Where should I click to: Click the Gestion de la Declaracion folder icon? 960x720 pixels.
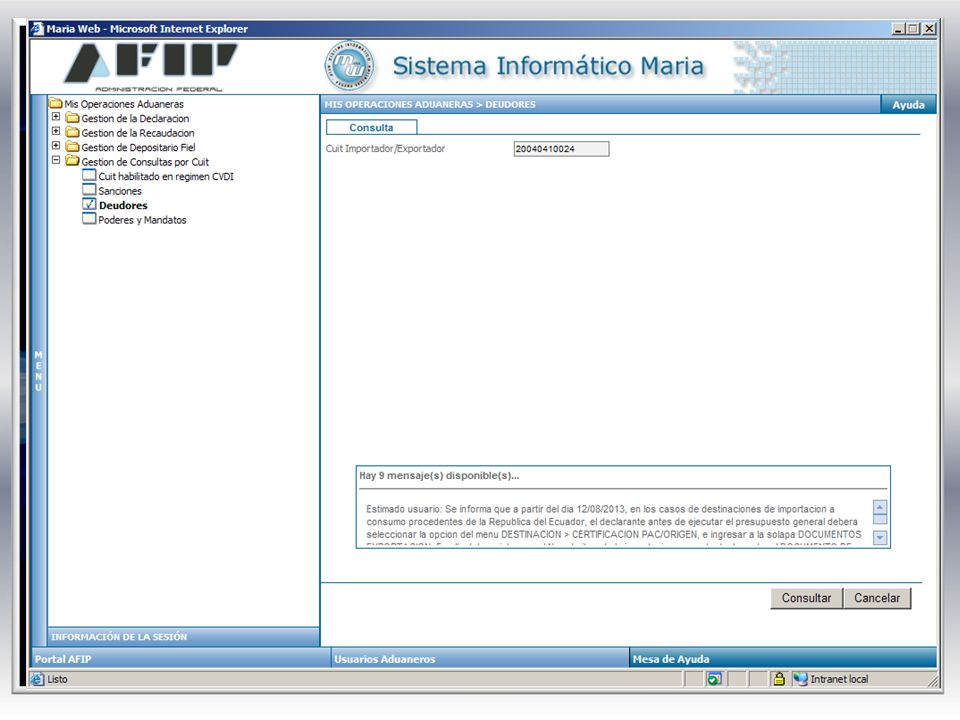point(73,118)
